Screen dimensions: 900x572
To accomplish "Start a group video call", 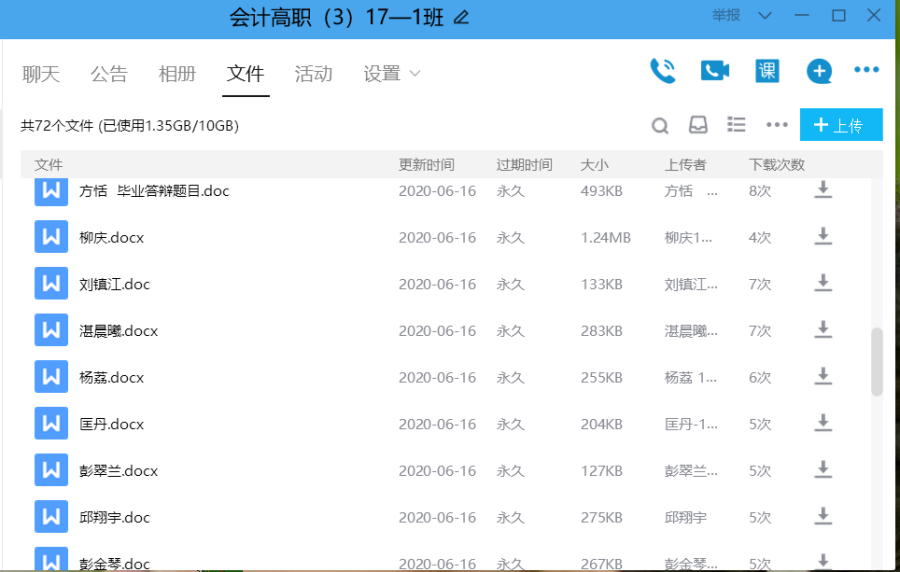I will 715,71.
